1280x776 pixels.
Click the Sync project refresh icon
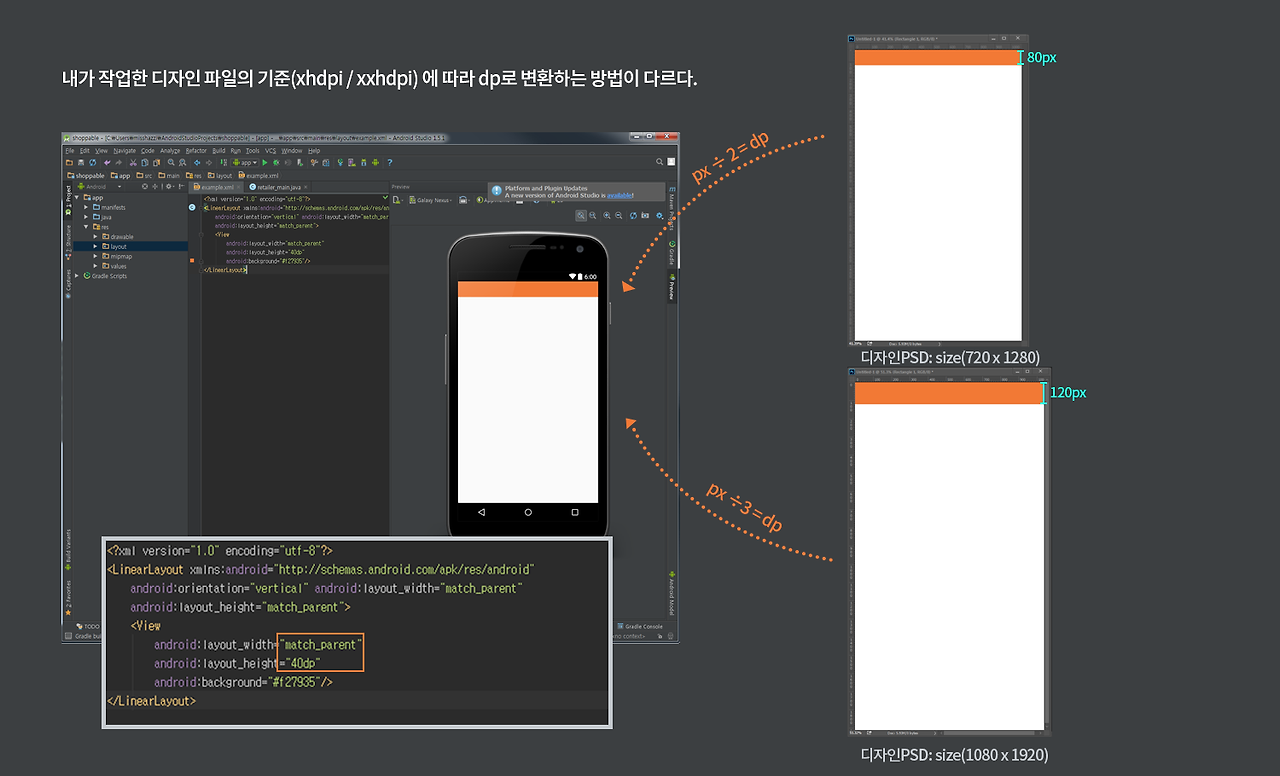point(91,162)
